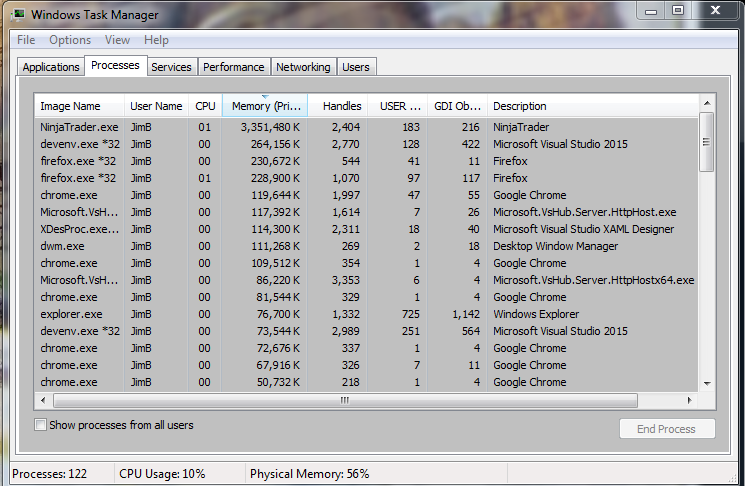Enable Show processes from all users
Screen dimensions: 745x486
[x=41, y=425]
